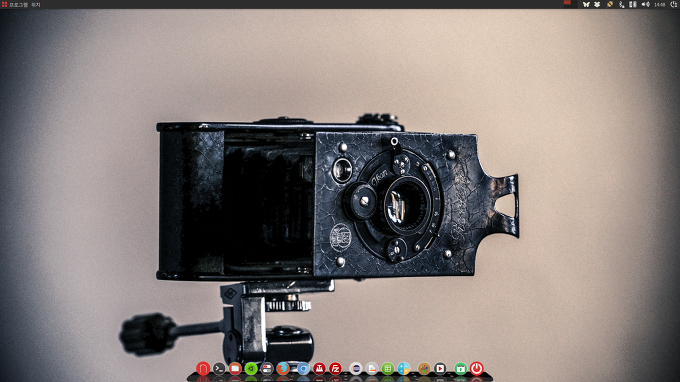
Task: Click the golden pin tray icon
Action: click(610, 4)
